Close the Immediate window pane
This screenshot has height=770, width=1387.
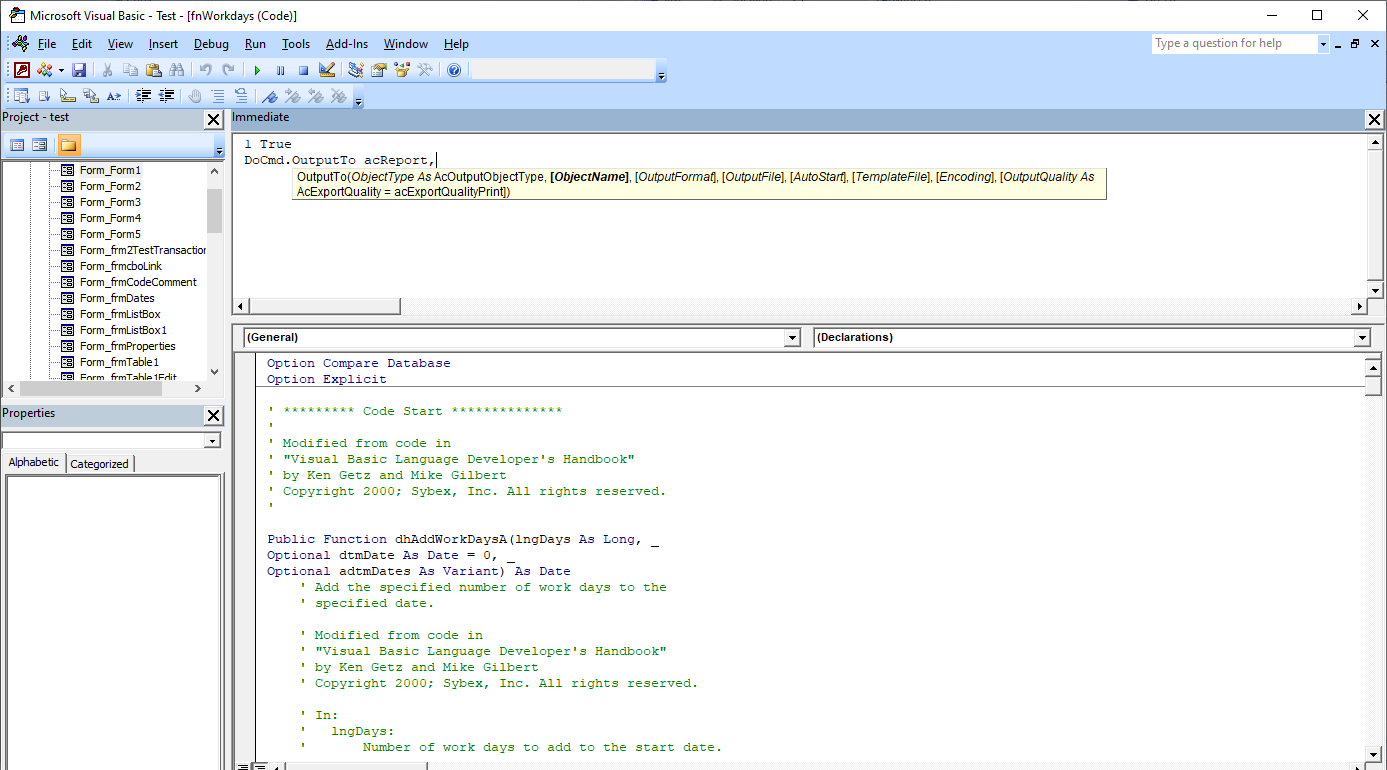point(1374,119)
